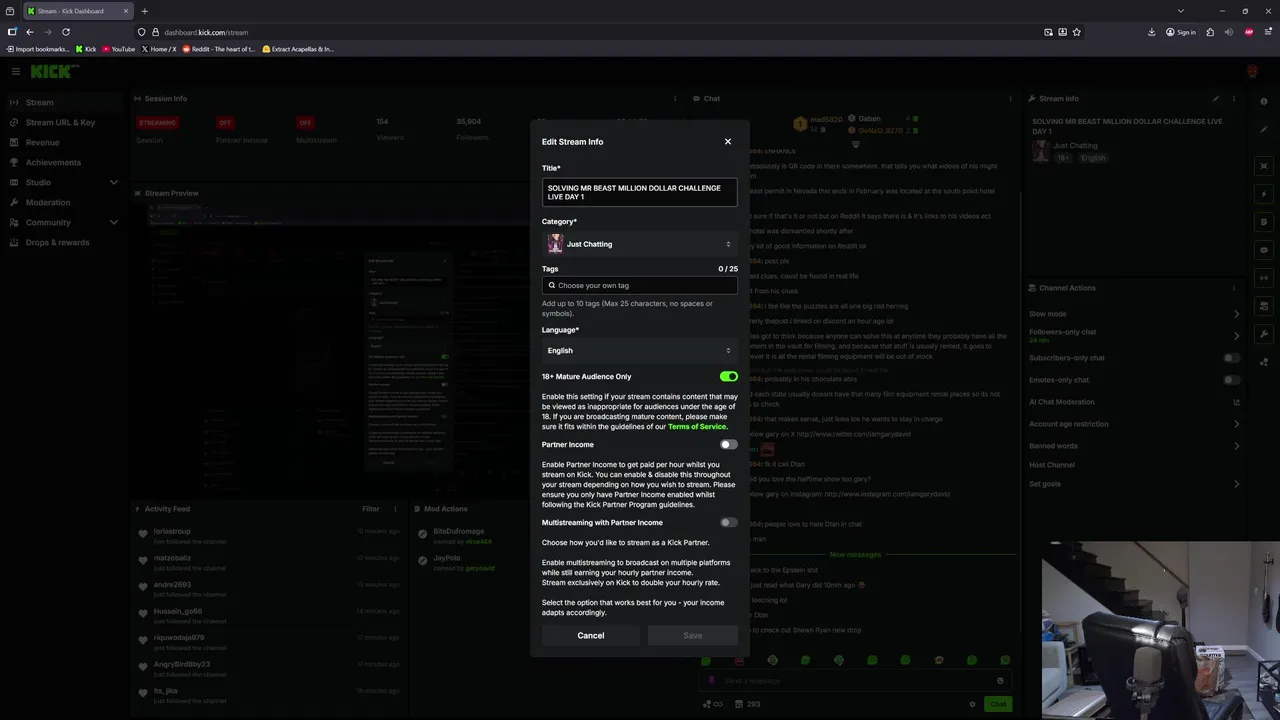This screenshot has height=720, width=1280.
Task: Click the Cancel button in dialog
Action: point(591,636)
